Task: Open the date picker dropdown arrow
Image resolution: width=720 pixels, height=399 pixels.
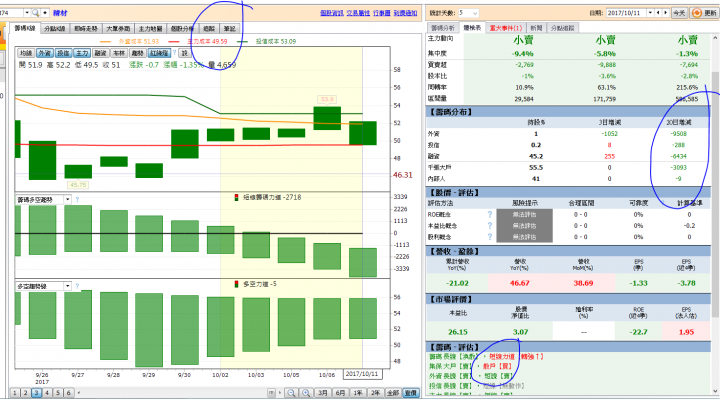Action: pos(650,13)
